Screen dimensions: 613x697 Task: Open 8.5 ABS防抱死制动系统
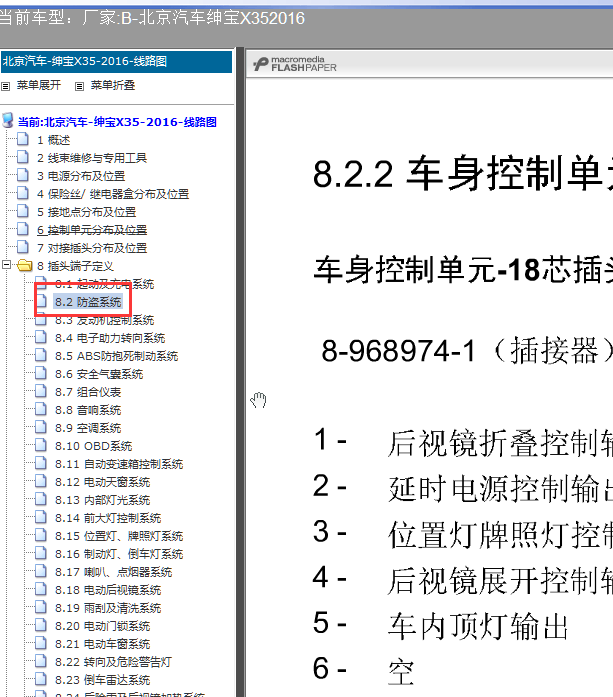pyautogui.click(x=116, y=356)
